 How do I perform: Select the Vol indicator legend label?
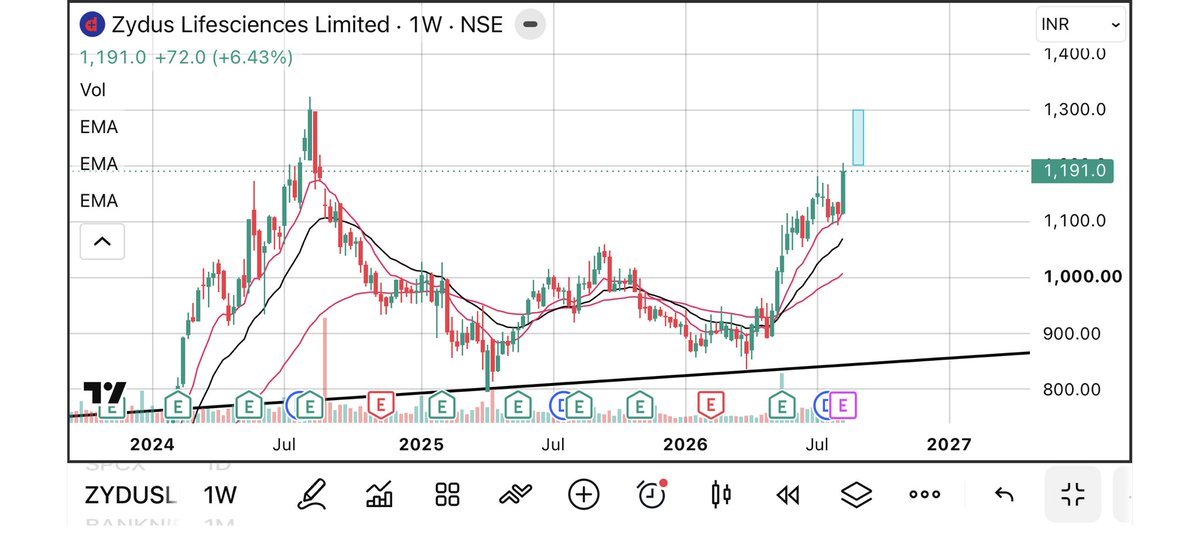click(93, 90)
